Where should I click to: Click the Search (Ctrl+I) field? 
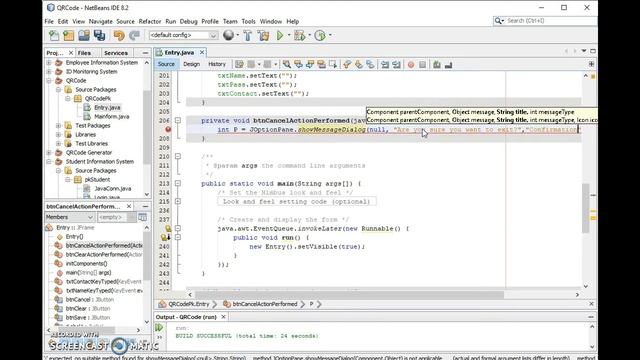coord(546,20)
